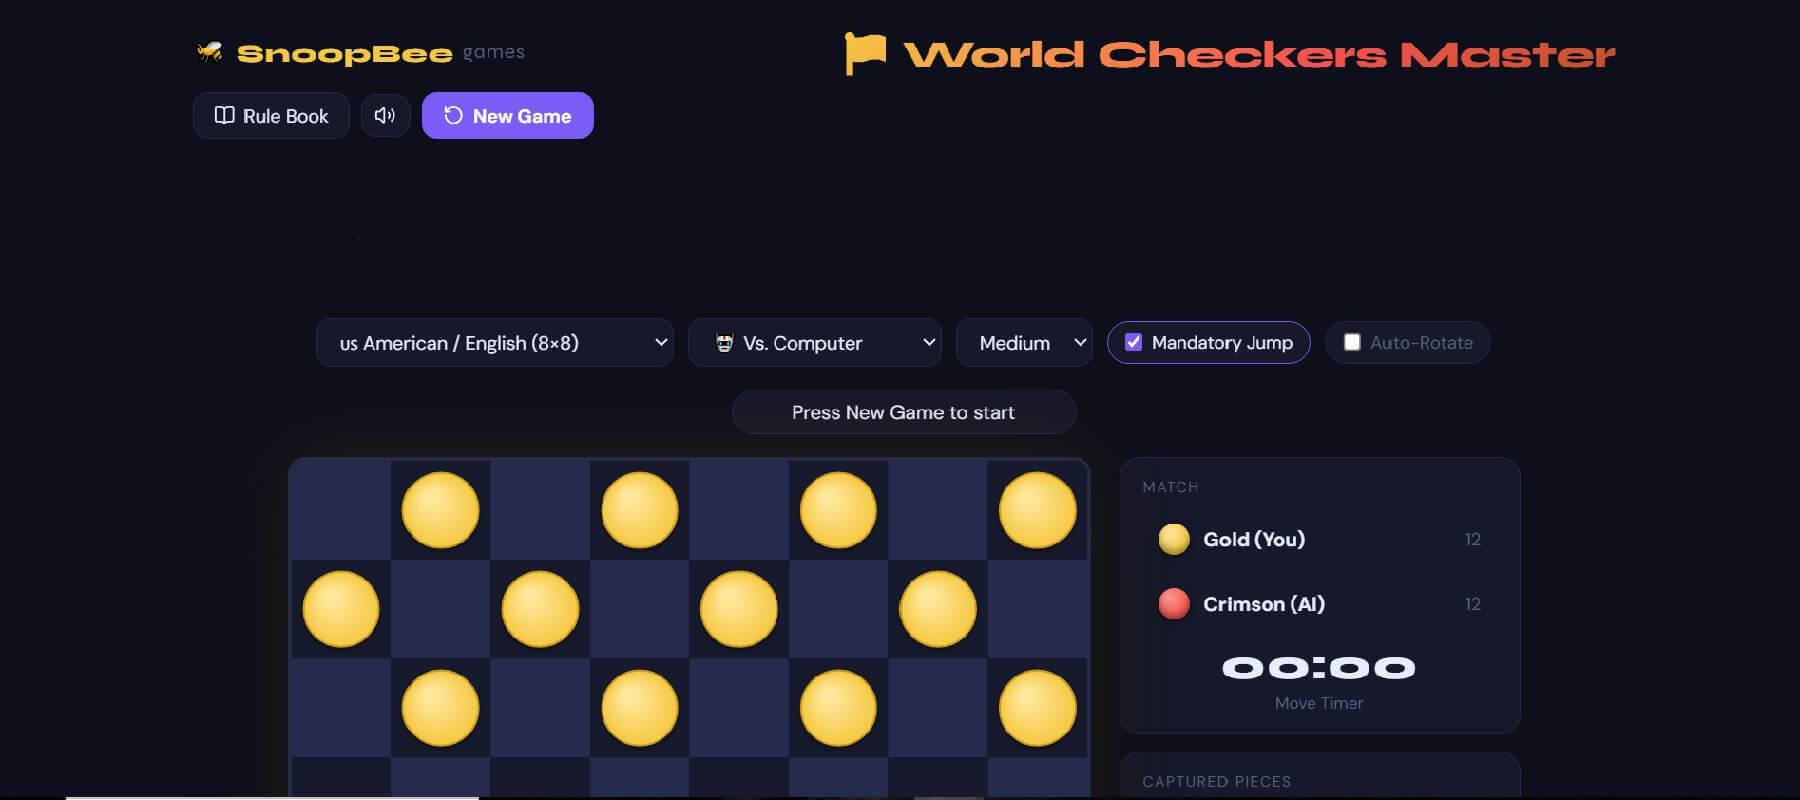Select the rightmost gold piece in the second row

coord(938,609)
